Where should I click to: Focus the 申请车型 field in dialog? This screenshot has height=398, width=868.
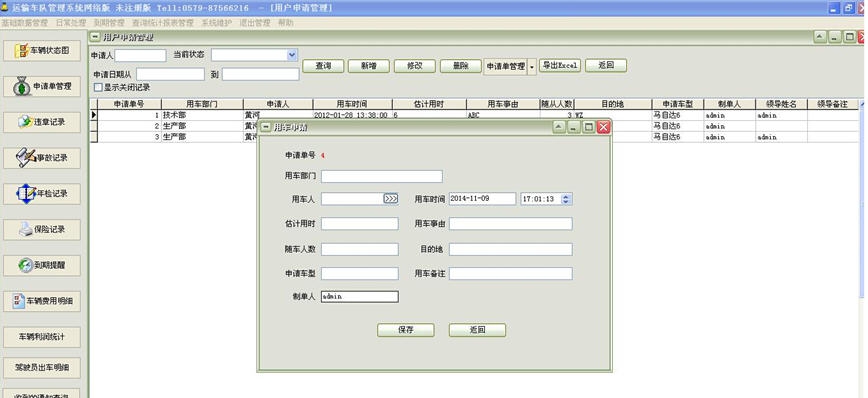[360, 273]
